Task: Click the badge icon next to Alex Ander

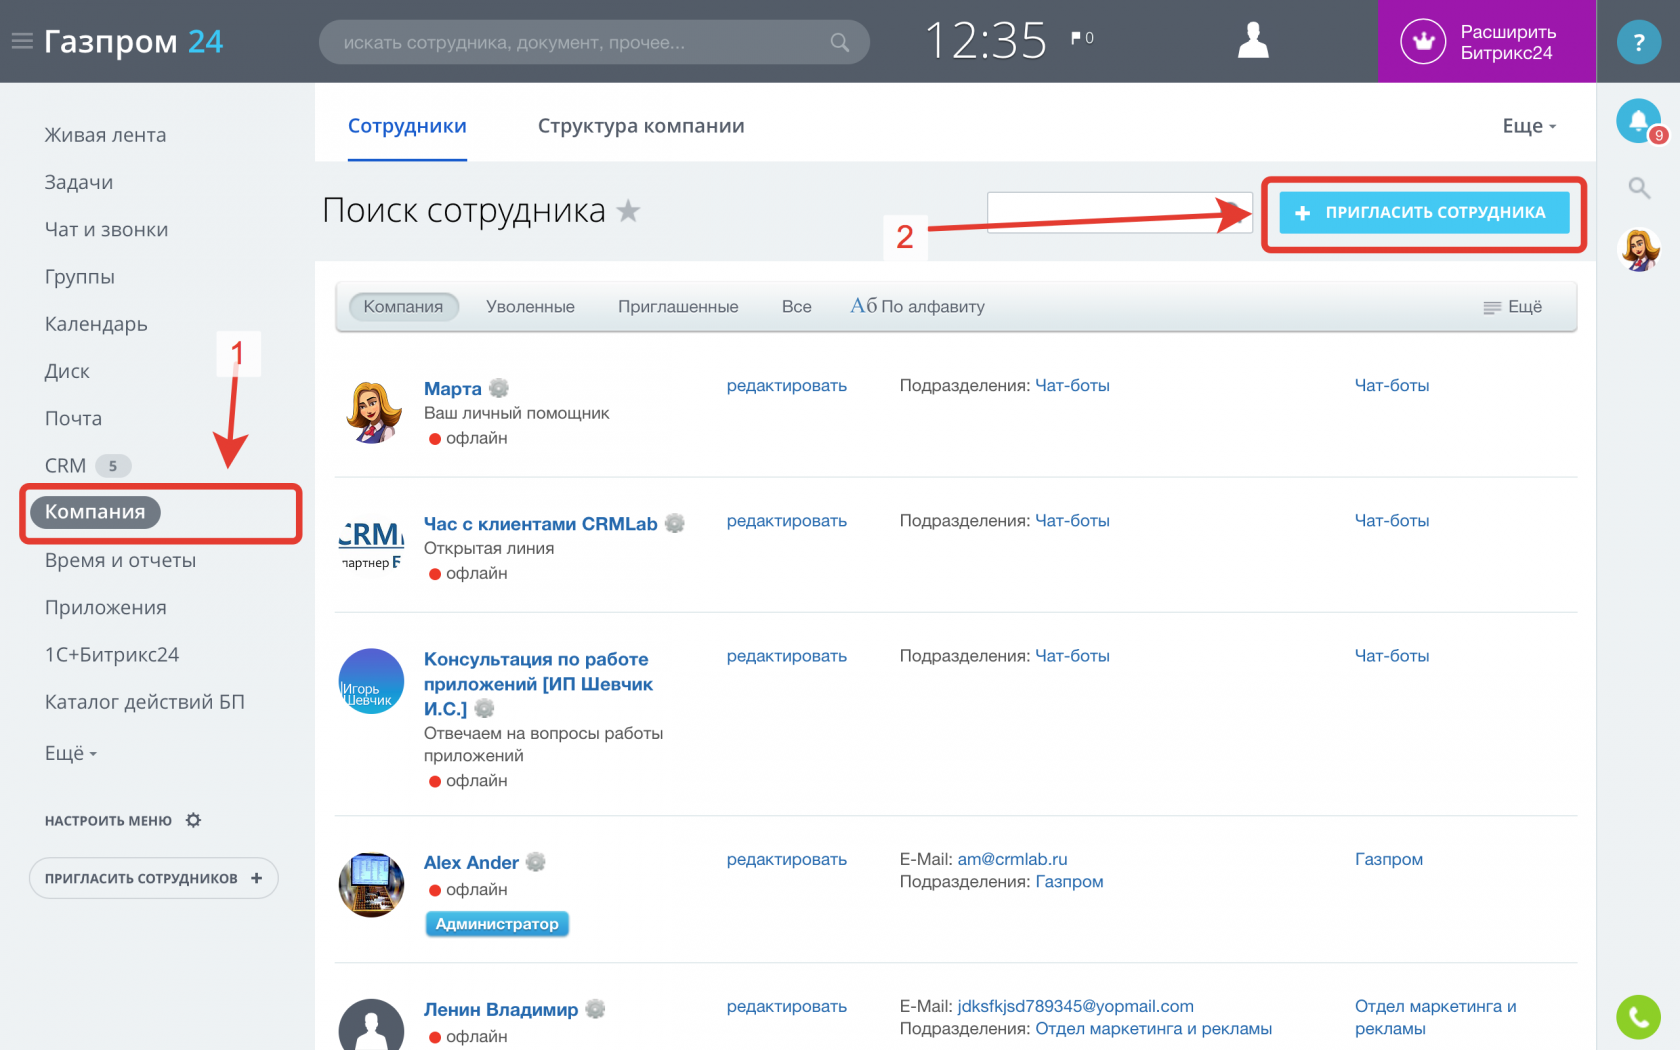Action: tap(536, 862)
